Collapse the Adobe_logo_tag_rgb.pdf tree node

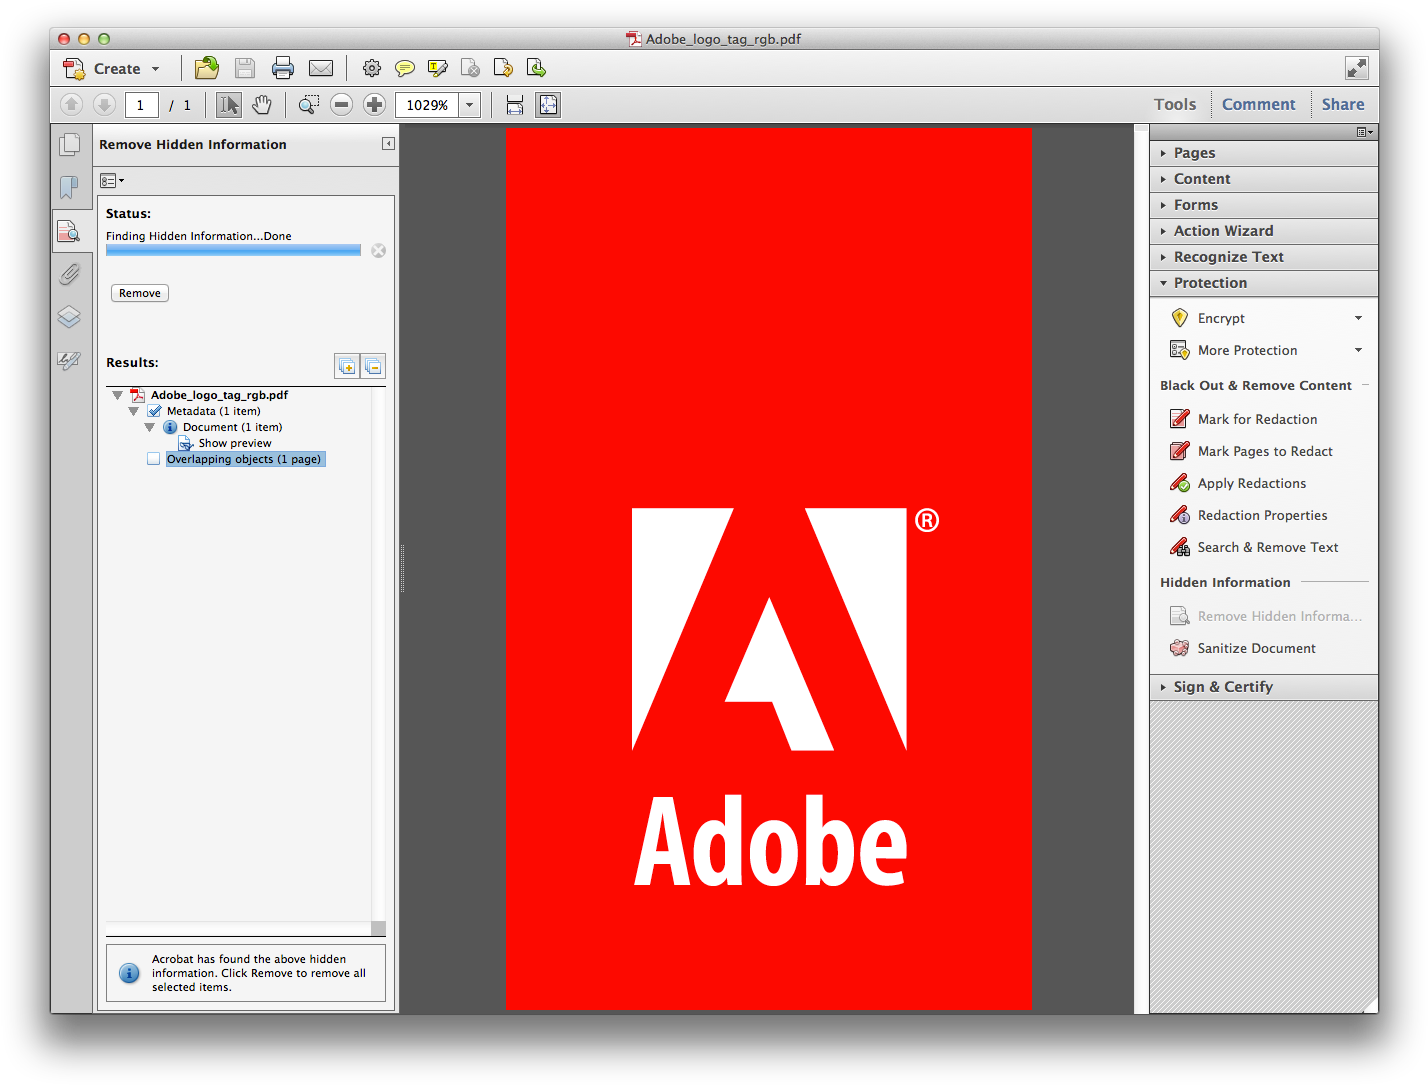117,395
